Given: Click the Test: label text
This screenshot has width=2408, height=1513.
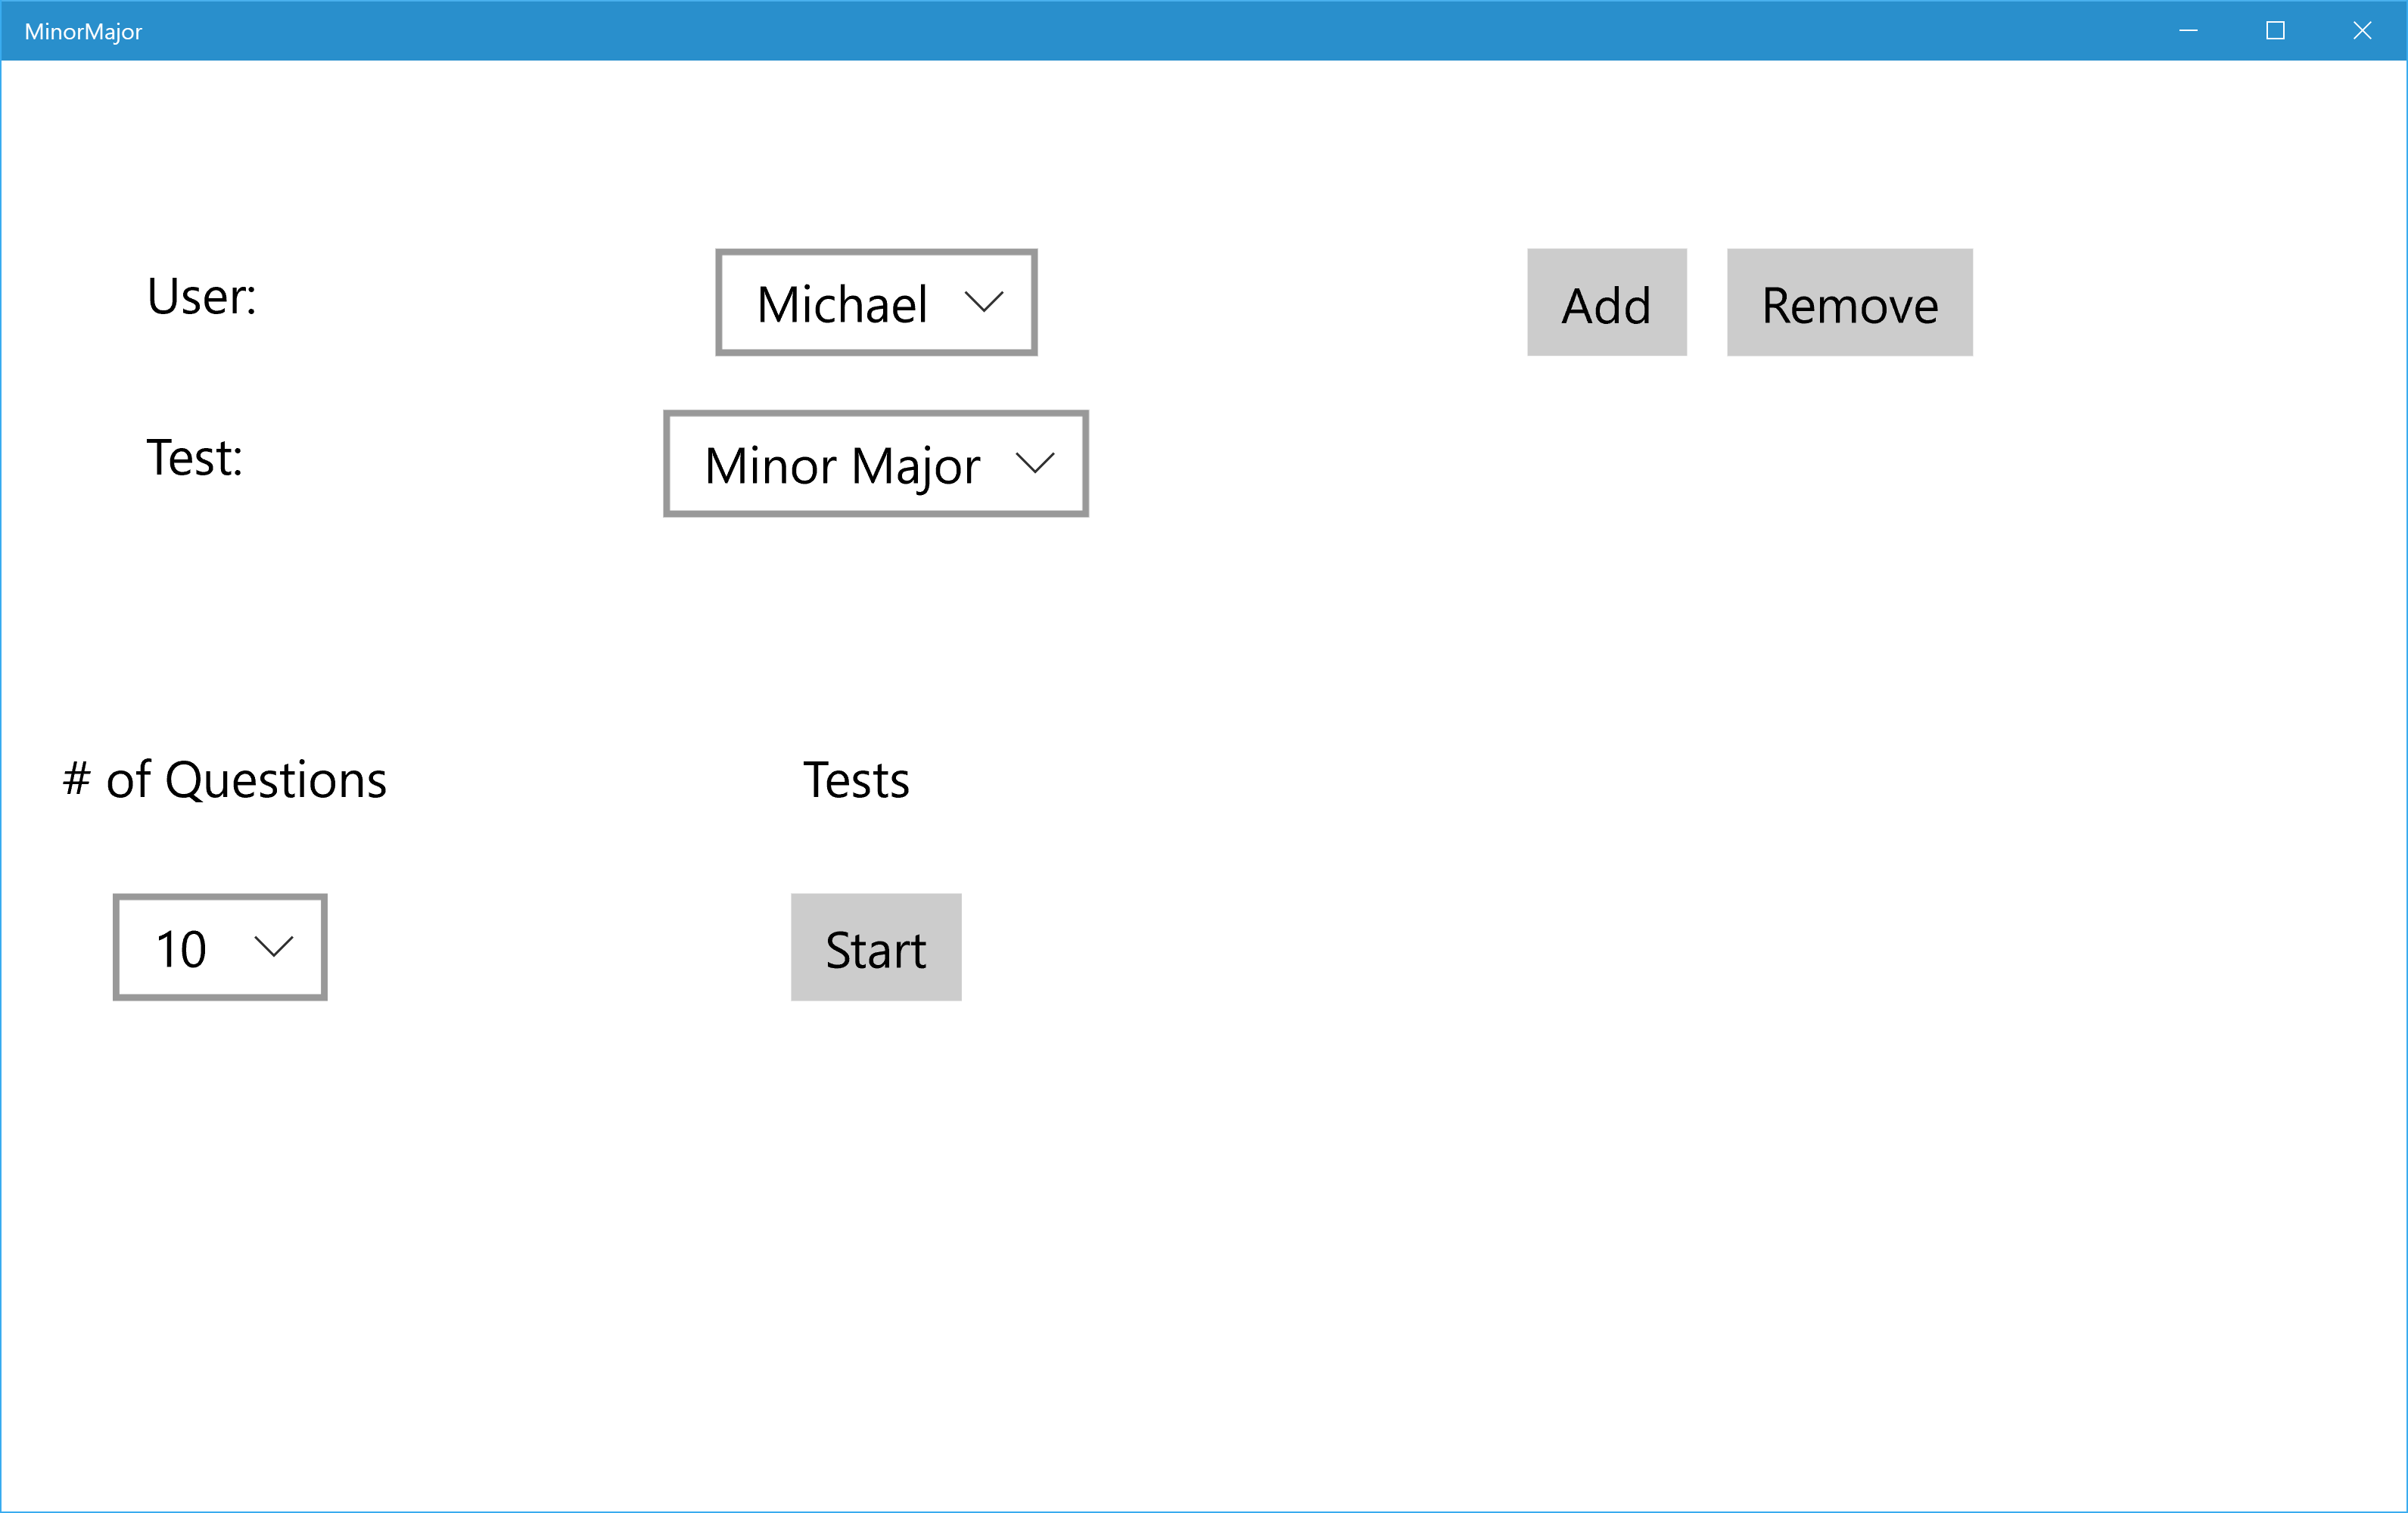Looking at the screenshot, I should tap(195, 458).
